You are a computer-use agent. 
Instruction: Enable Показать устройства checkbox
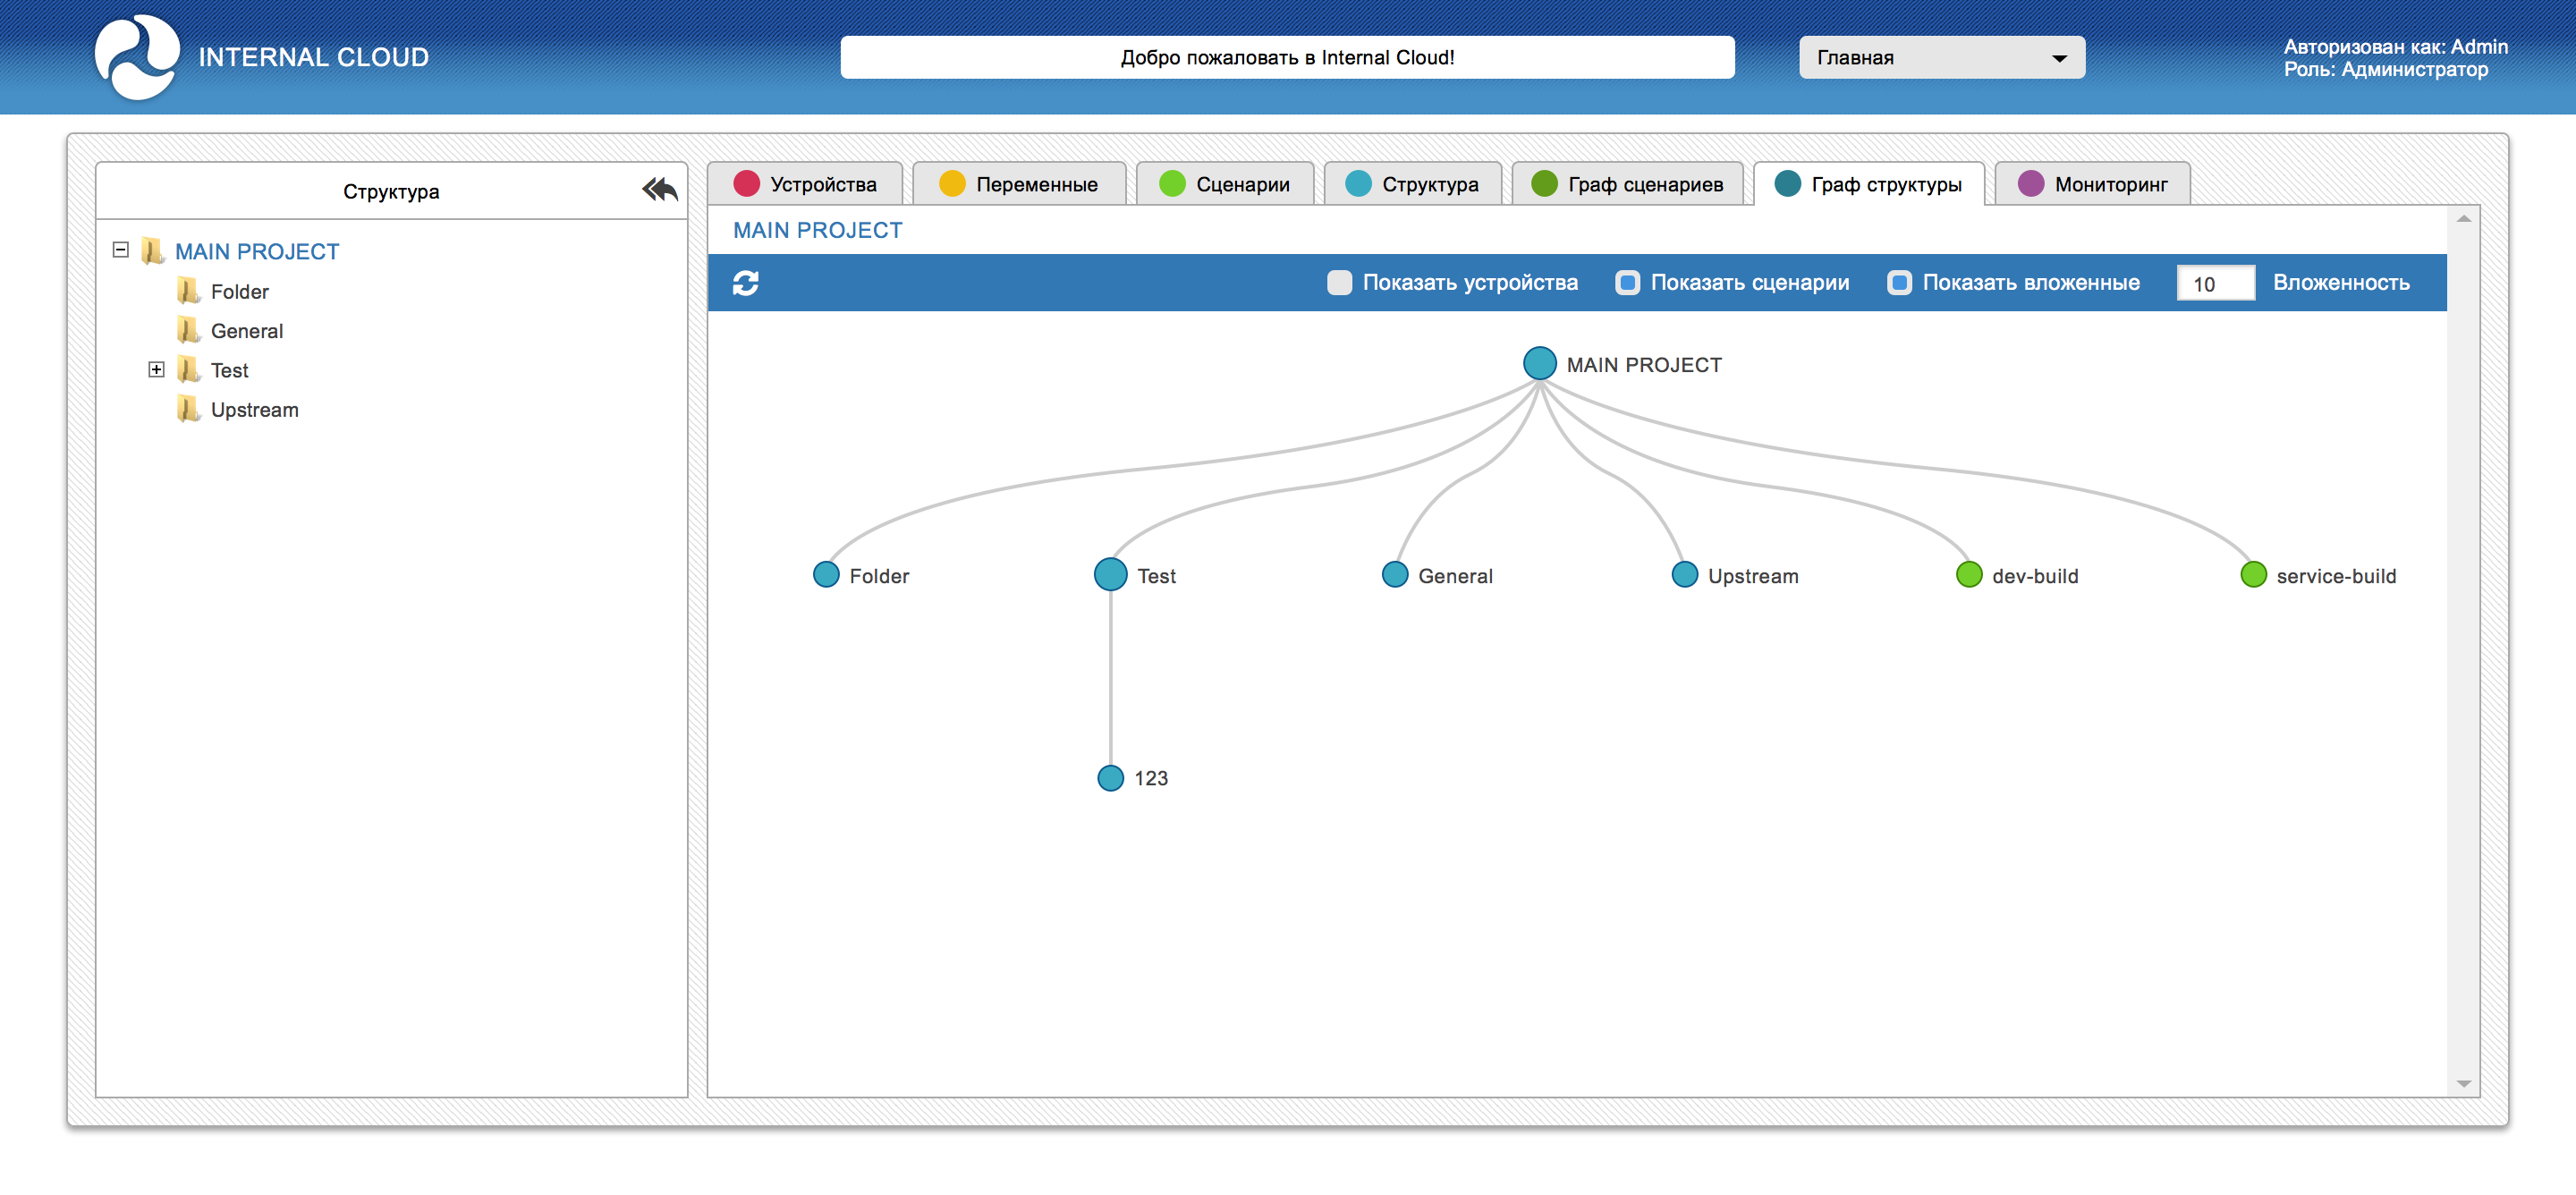[1339, 283]
